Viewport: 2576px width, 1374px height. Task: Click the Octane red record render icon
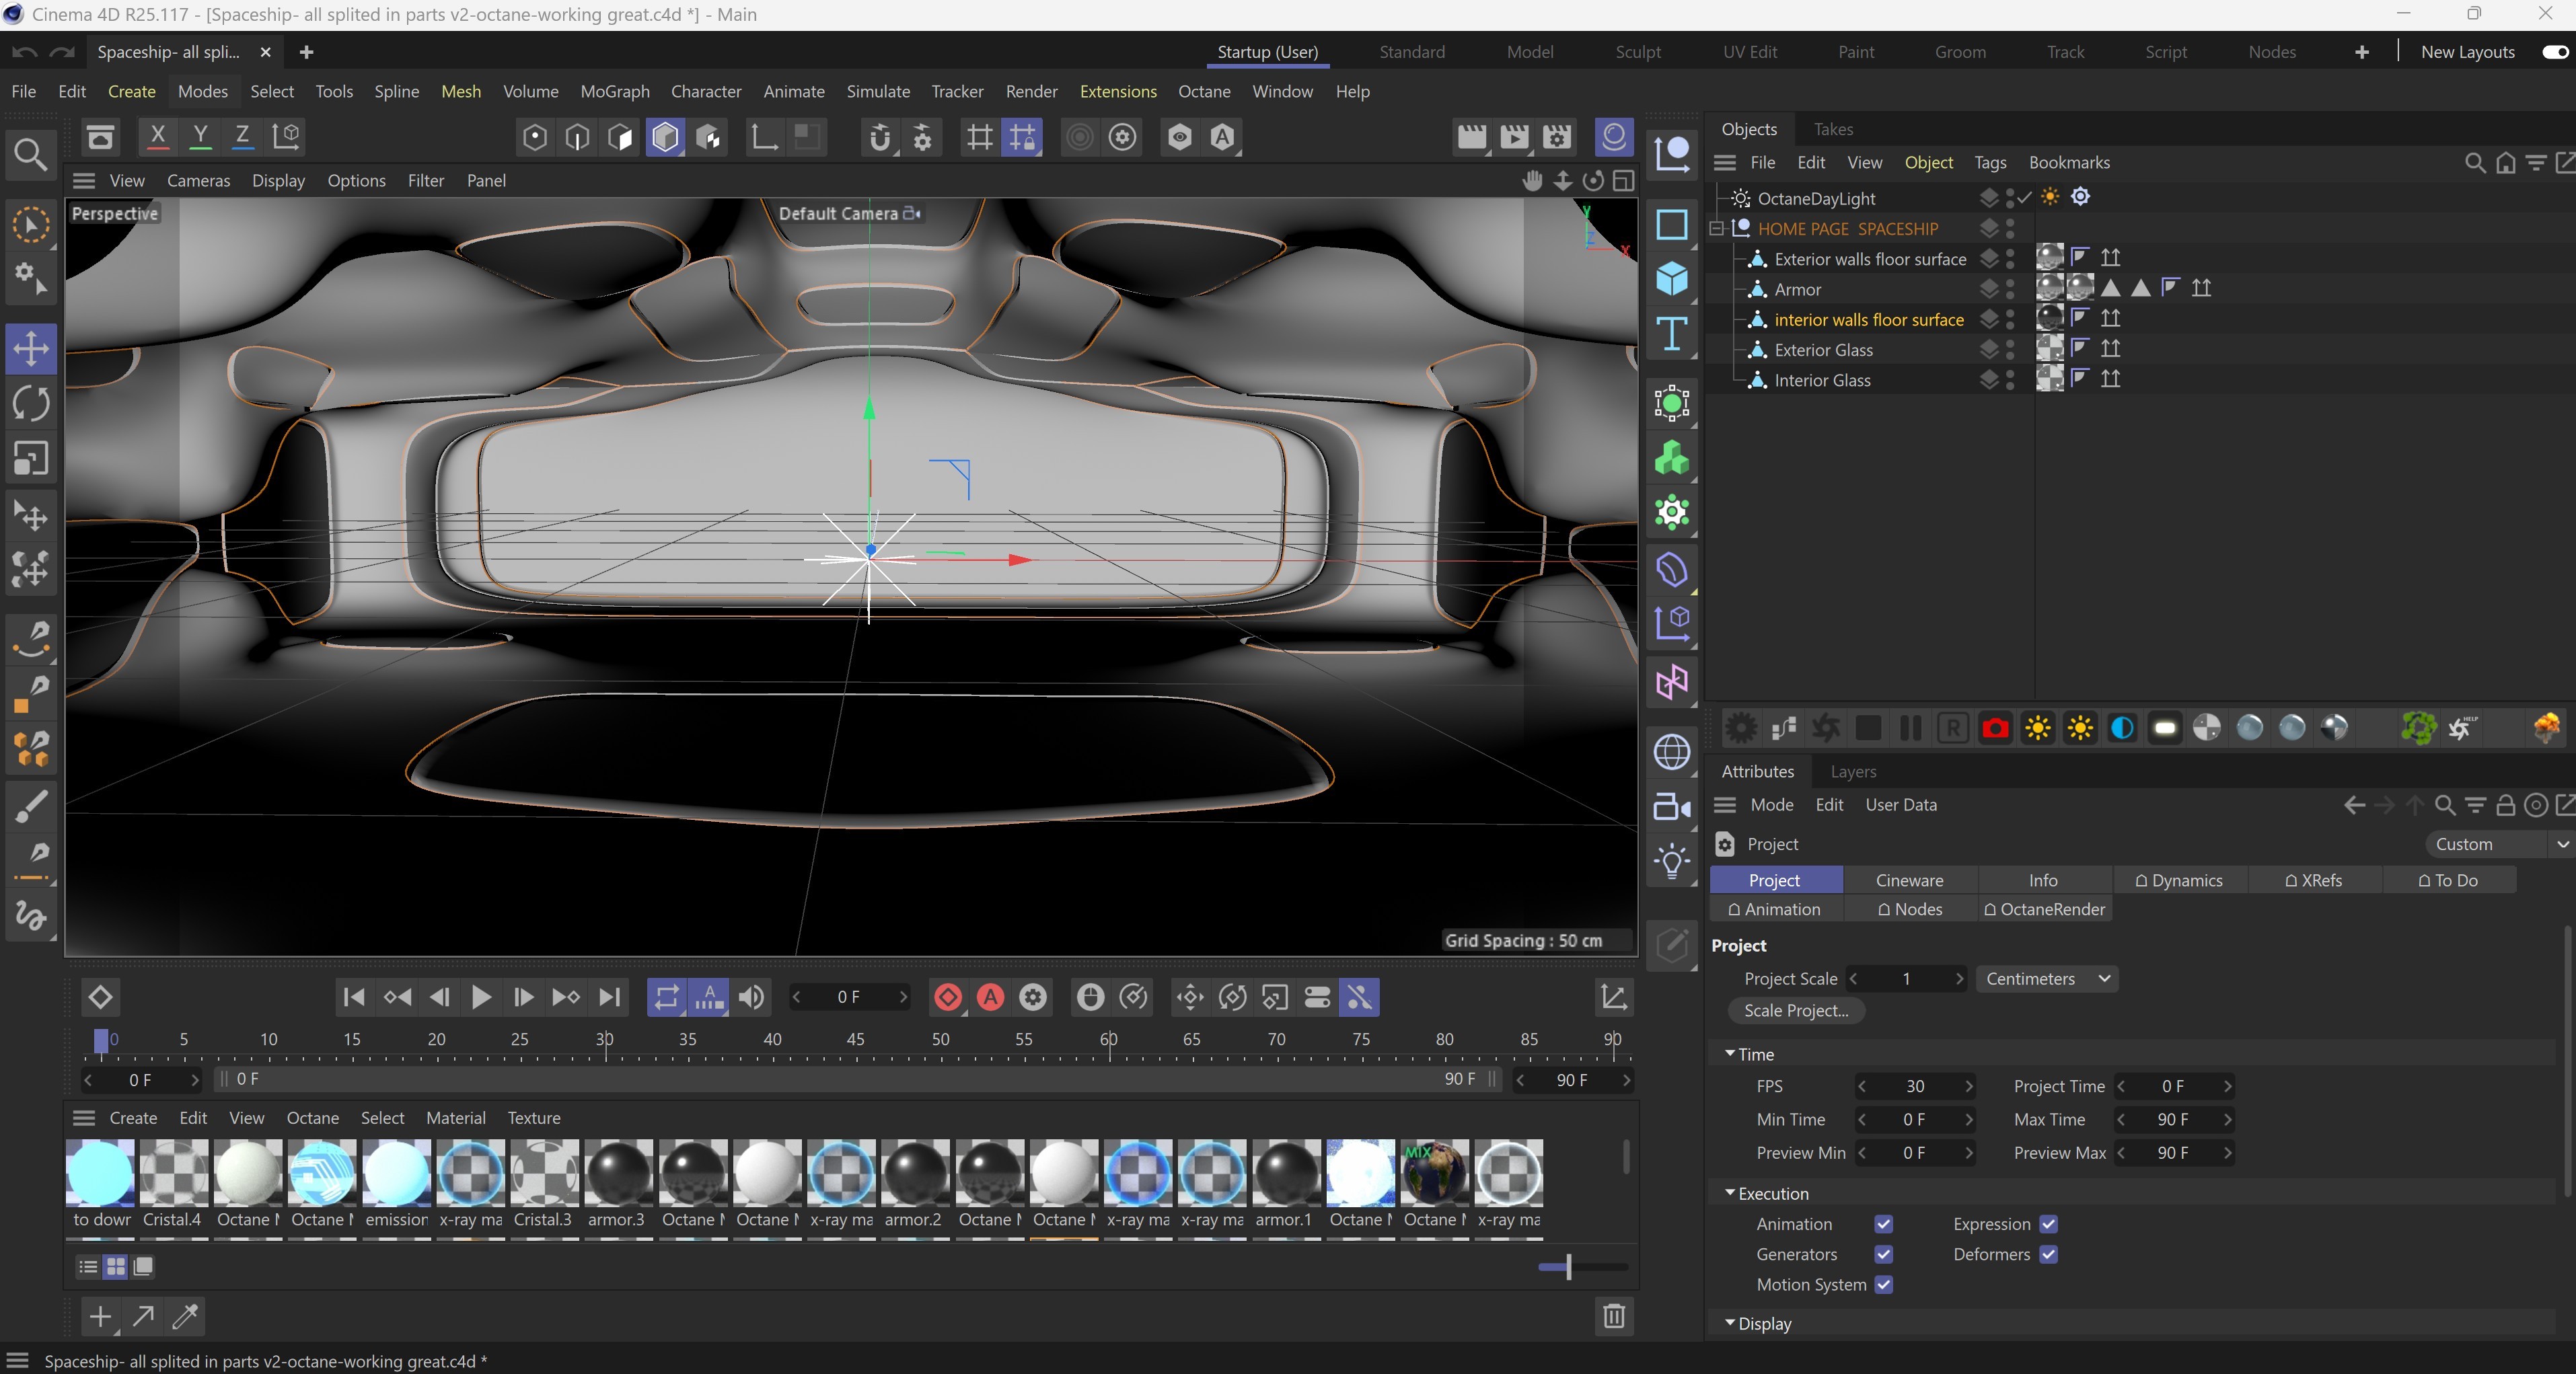coord(1995,728)
